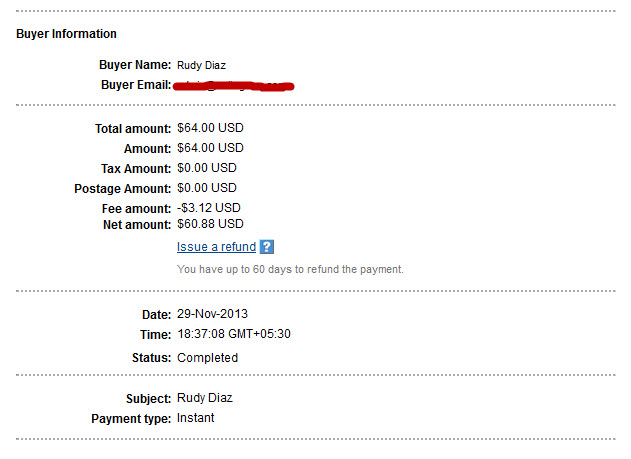631x459 pixels.
Task: Click the 60 days refund notice text
Action: pos(290,270)
